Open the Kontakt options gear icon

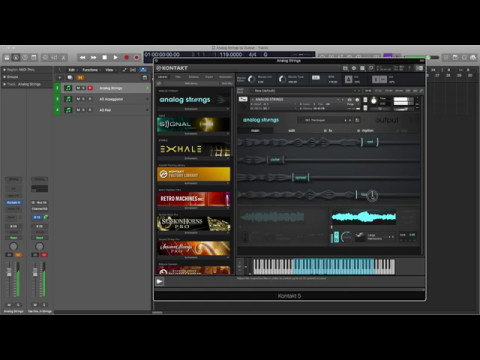(354, 68)
